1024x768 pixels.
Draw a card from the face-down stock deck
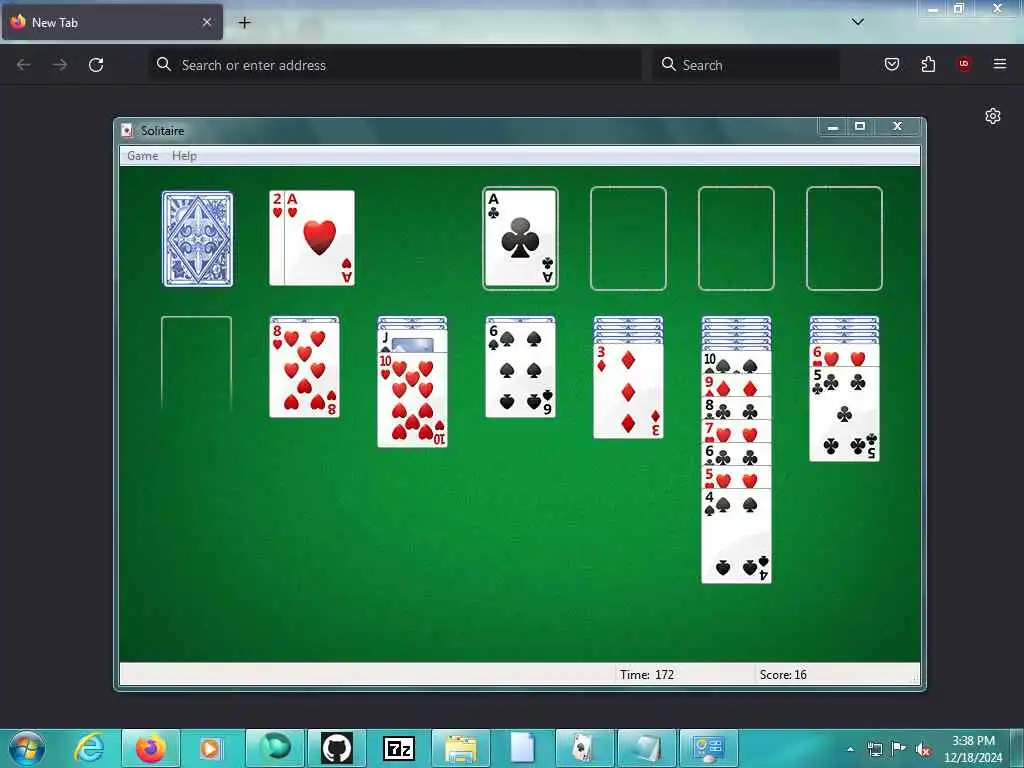click(x=197, y=238)
